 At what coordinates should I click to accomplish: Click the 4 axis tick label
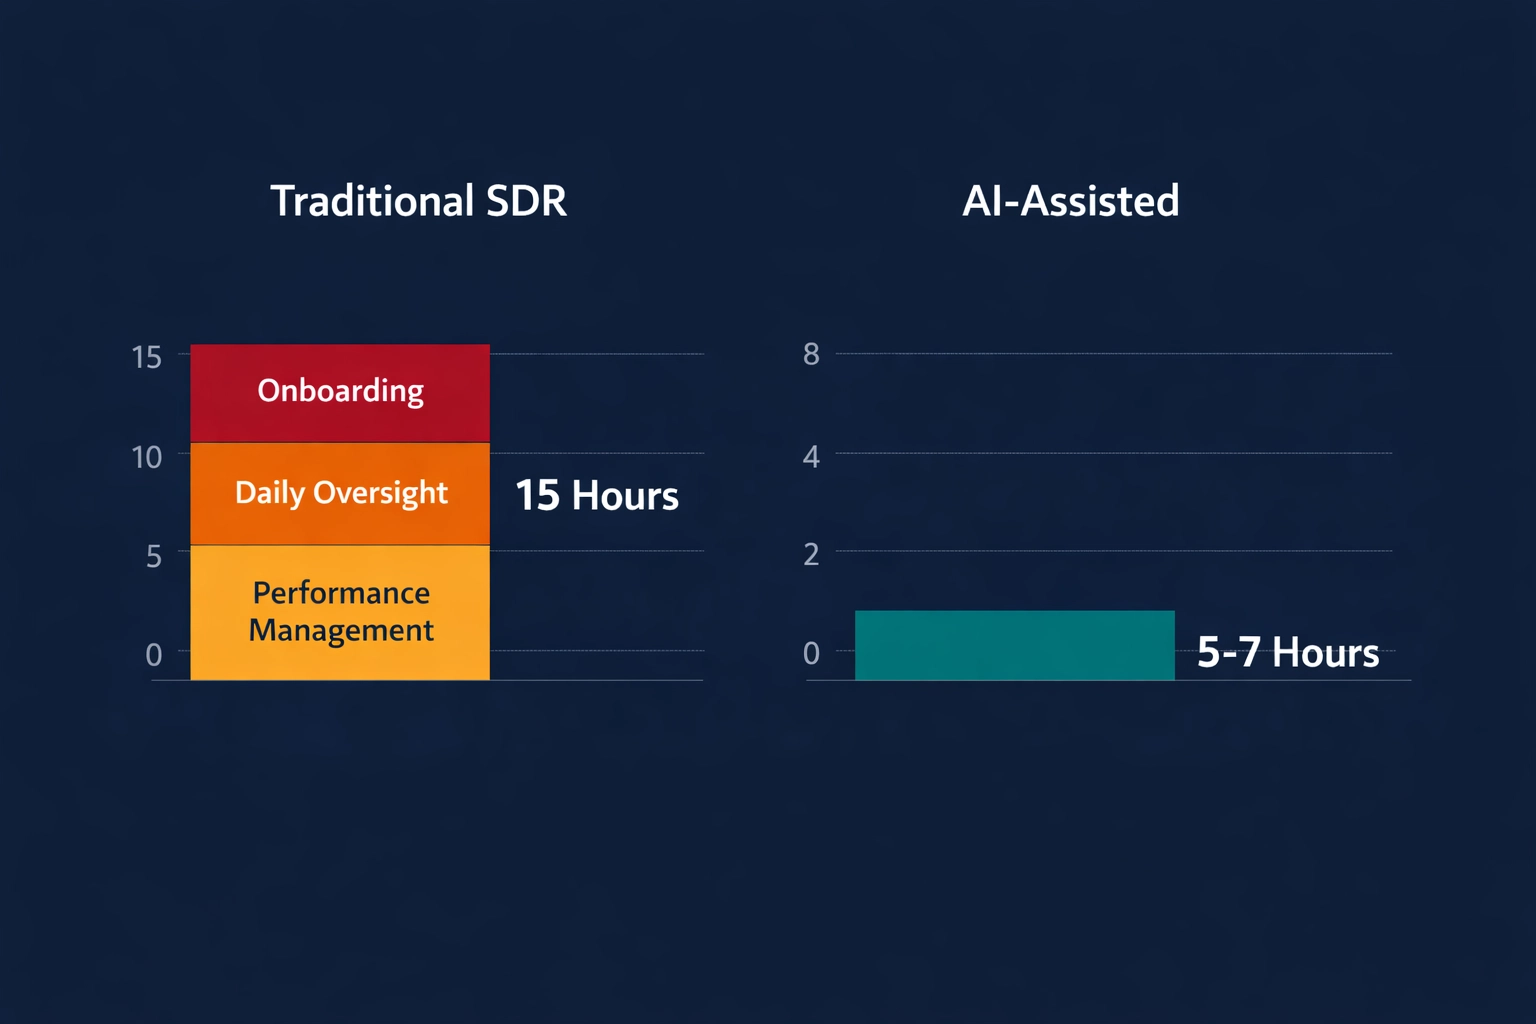pyautogui.click(x=810, y=457)
